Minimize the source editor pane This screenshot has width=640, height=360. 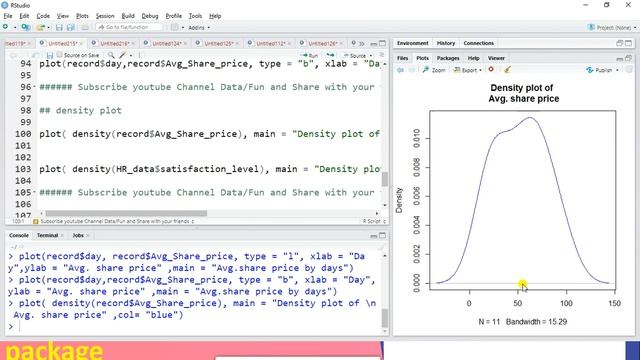[373, 43]
